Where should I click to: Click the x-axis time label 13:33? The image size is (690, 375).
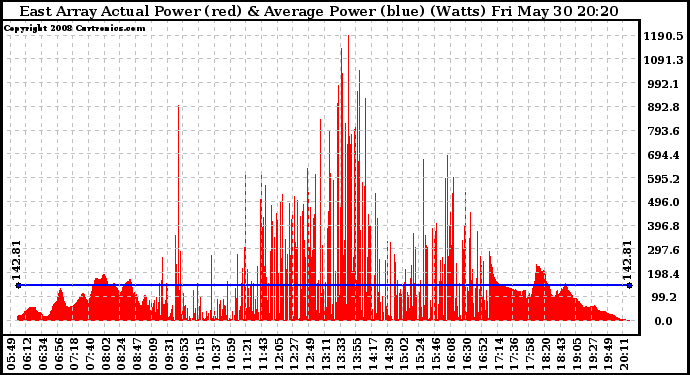(x=341, y=354)
